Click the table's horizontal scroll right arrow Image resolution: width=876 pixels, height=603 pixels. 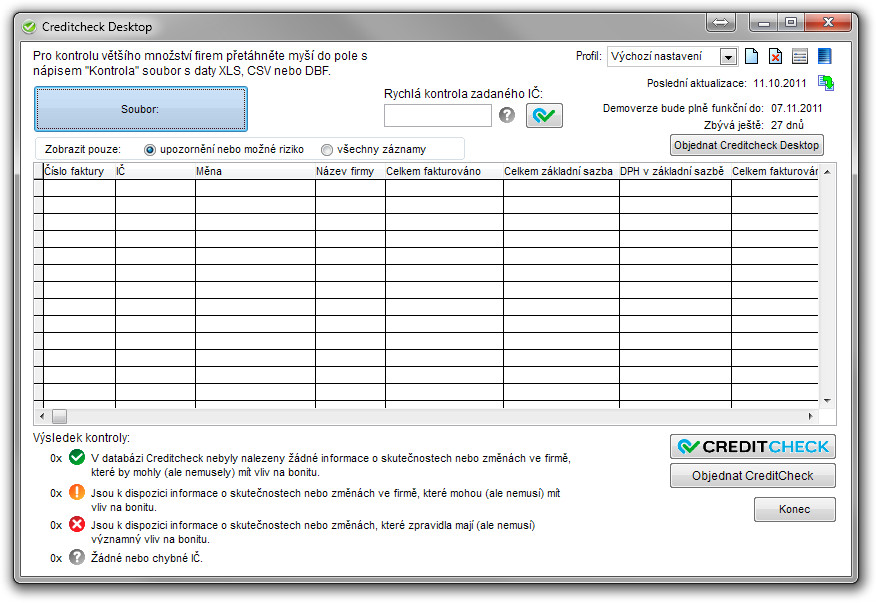811,416
